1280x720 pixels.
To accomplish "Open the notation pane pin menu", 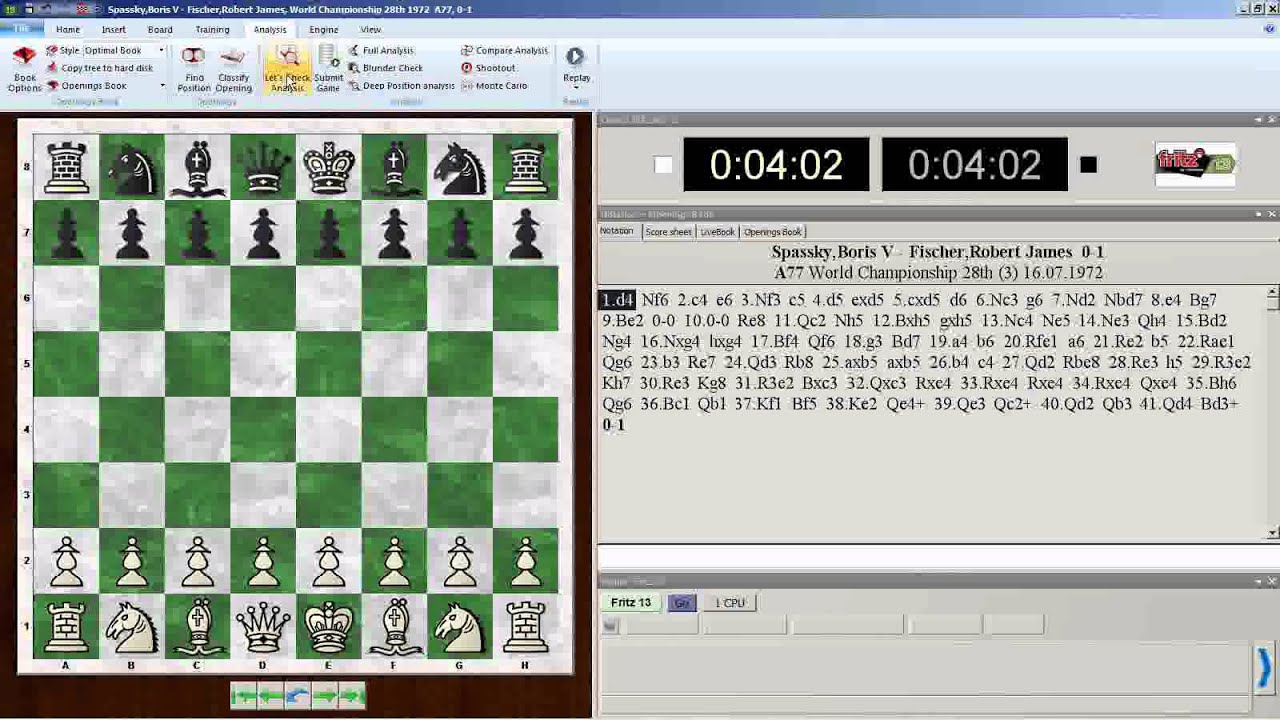I will [1258, 214].
